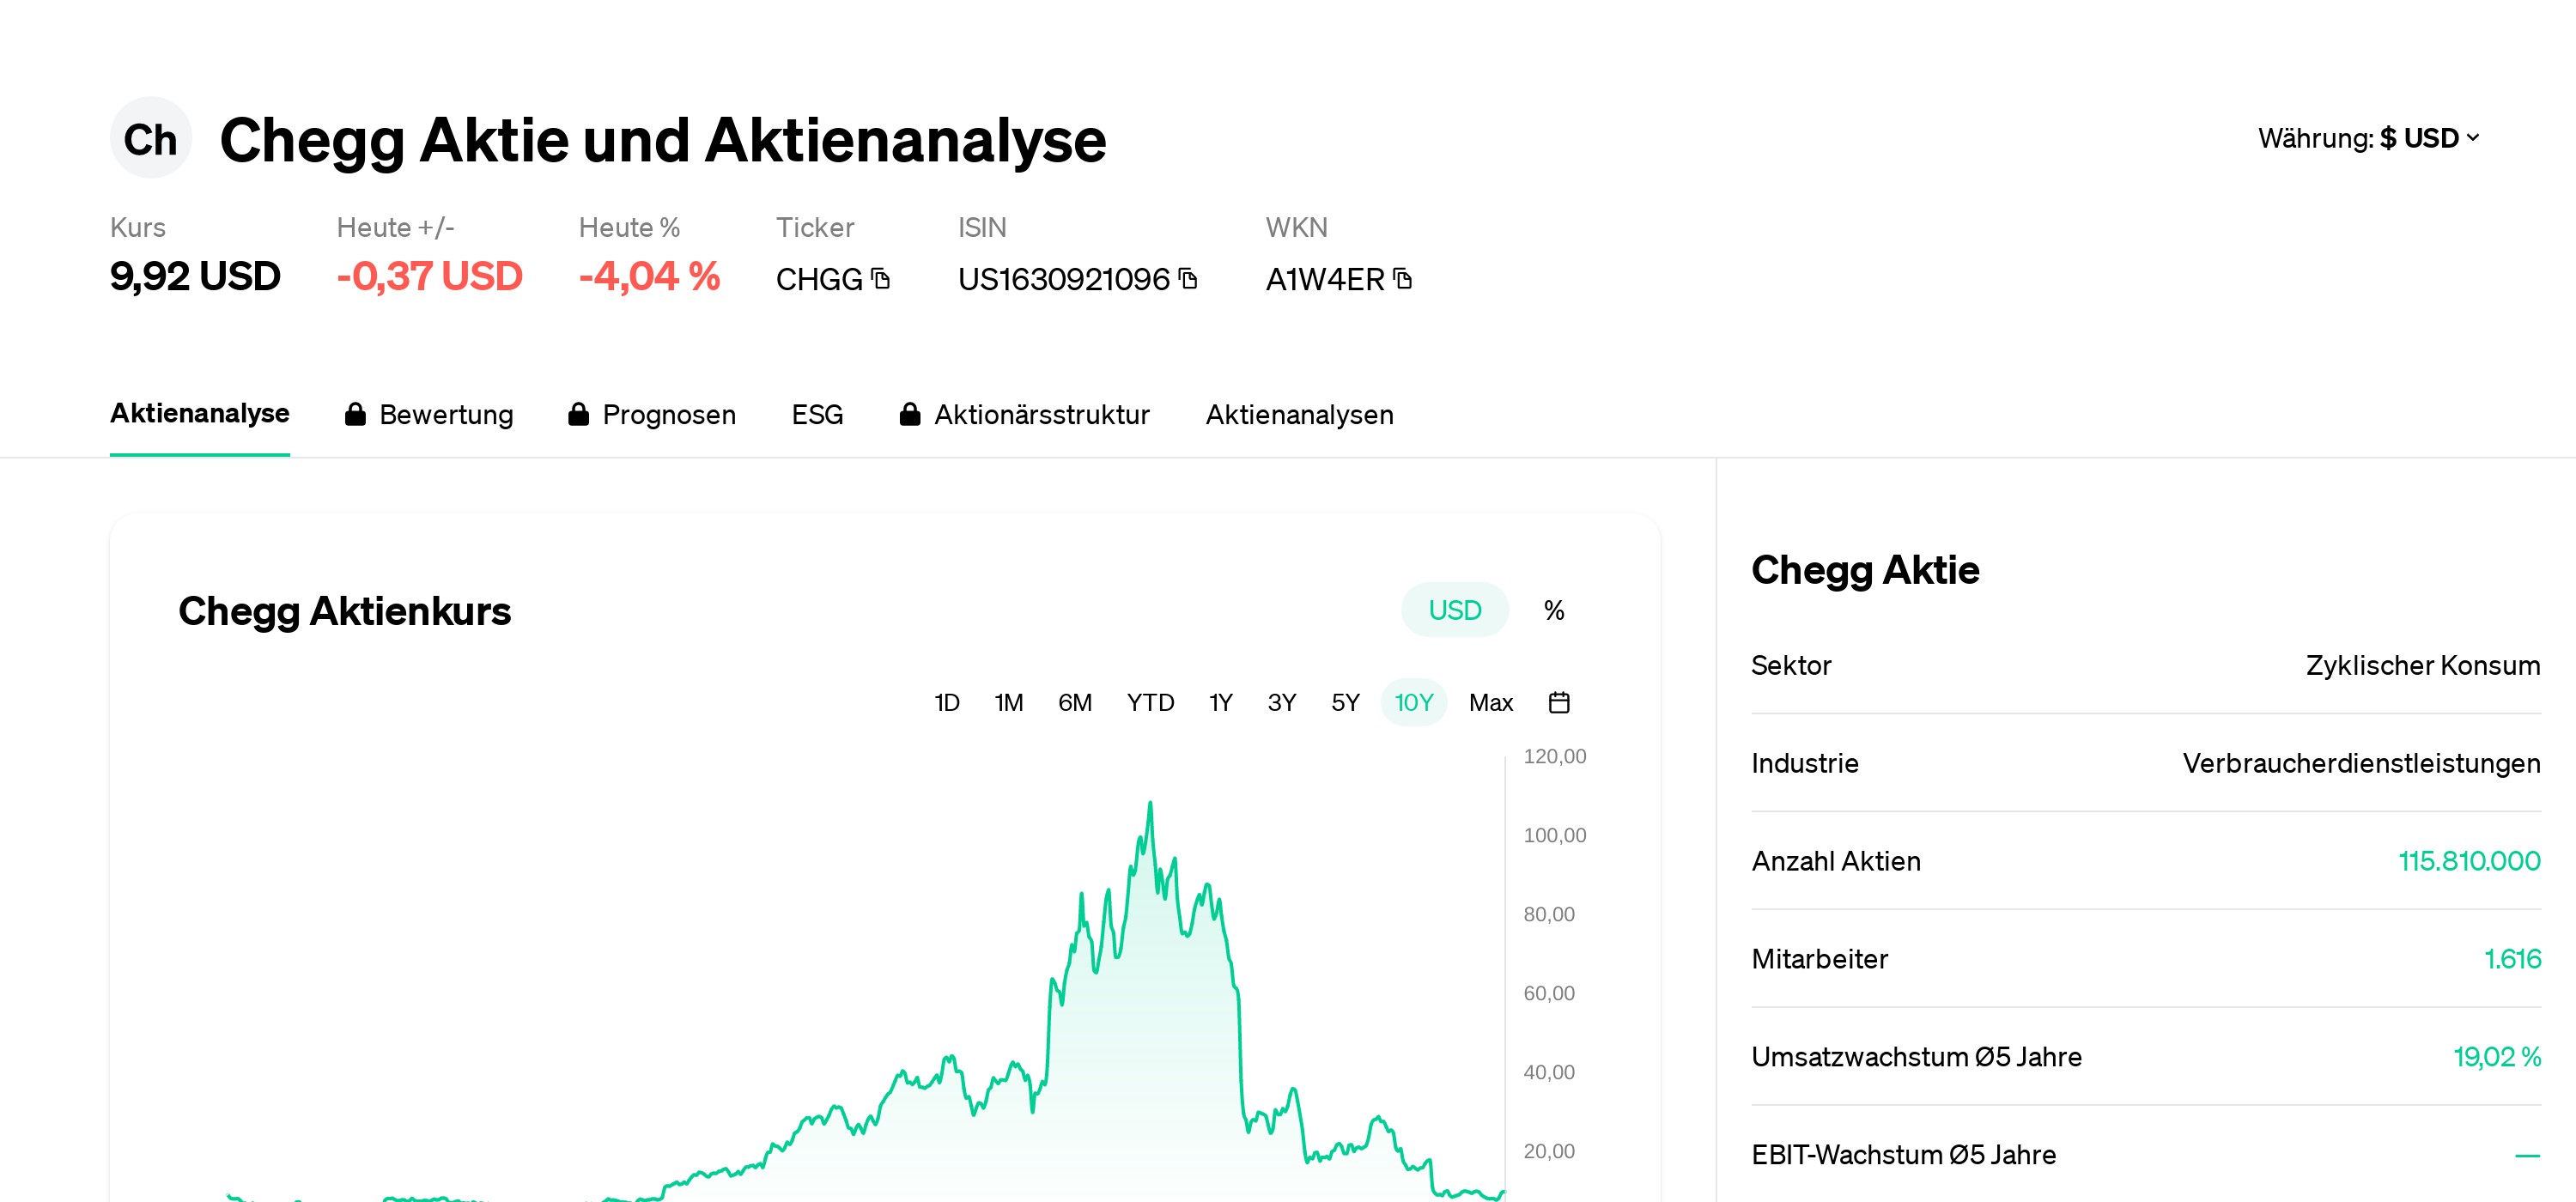Switch chart to percent display
The image size is (2576, 1202).
pyautogui.click(x=1553, y=610)
